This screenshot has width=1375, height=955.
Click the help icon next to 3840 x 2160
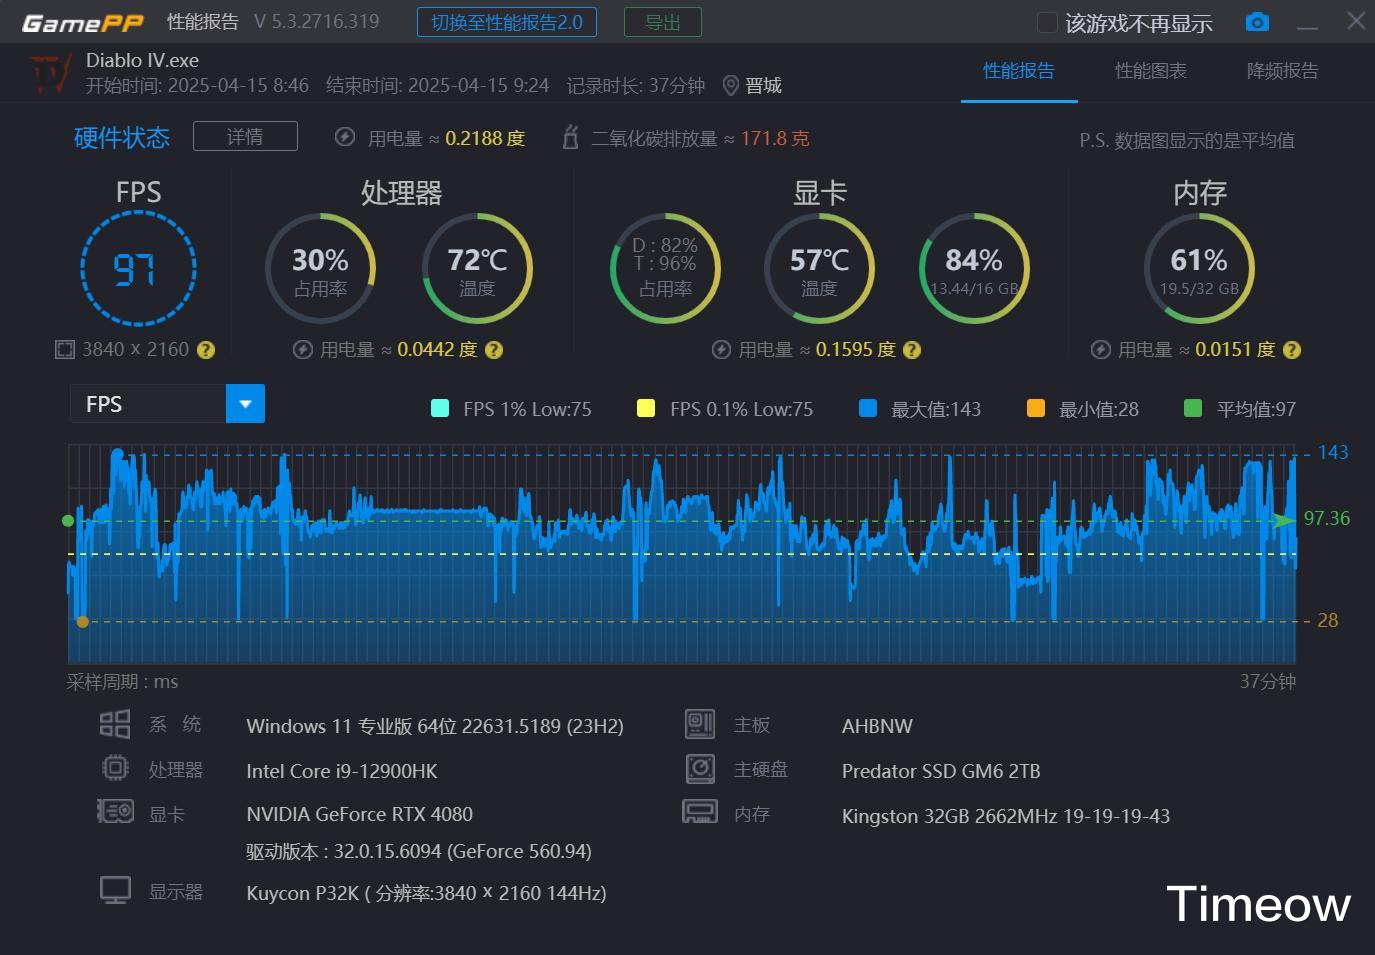[x=206, y=350]
